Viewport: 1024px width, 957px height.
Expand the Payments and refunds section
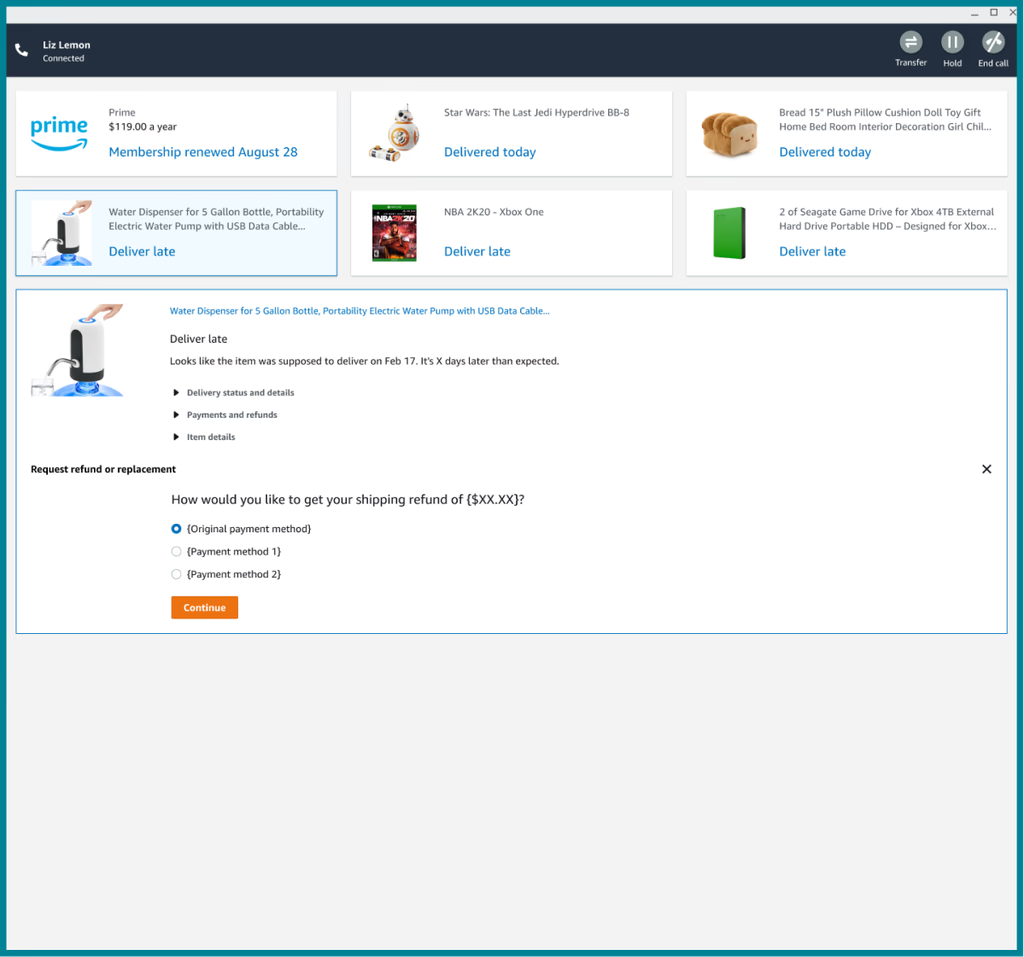tap(231, 415)
